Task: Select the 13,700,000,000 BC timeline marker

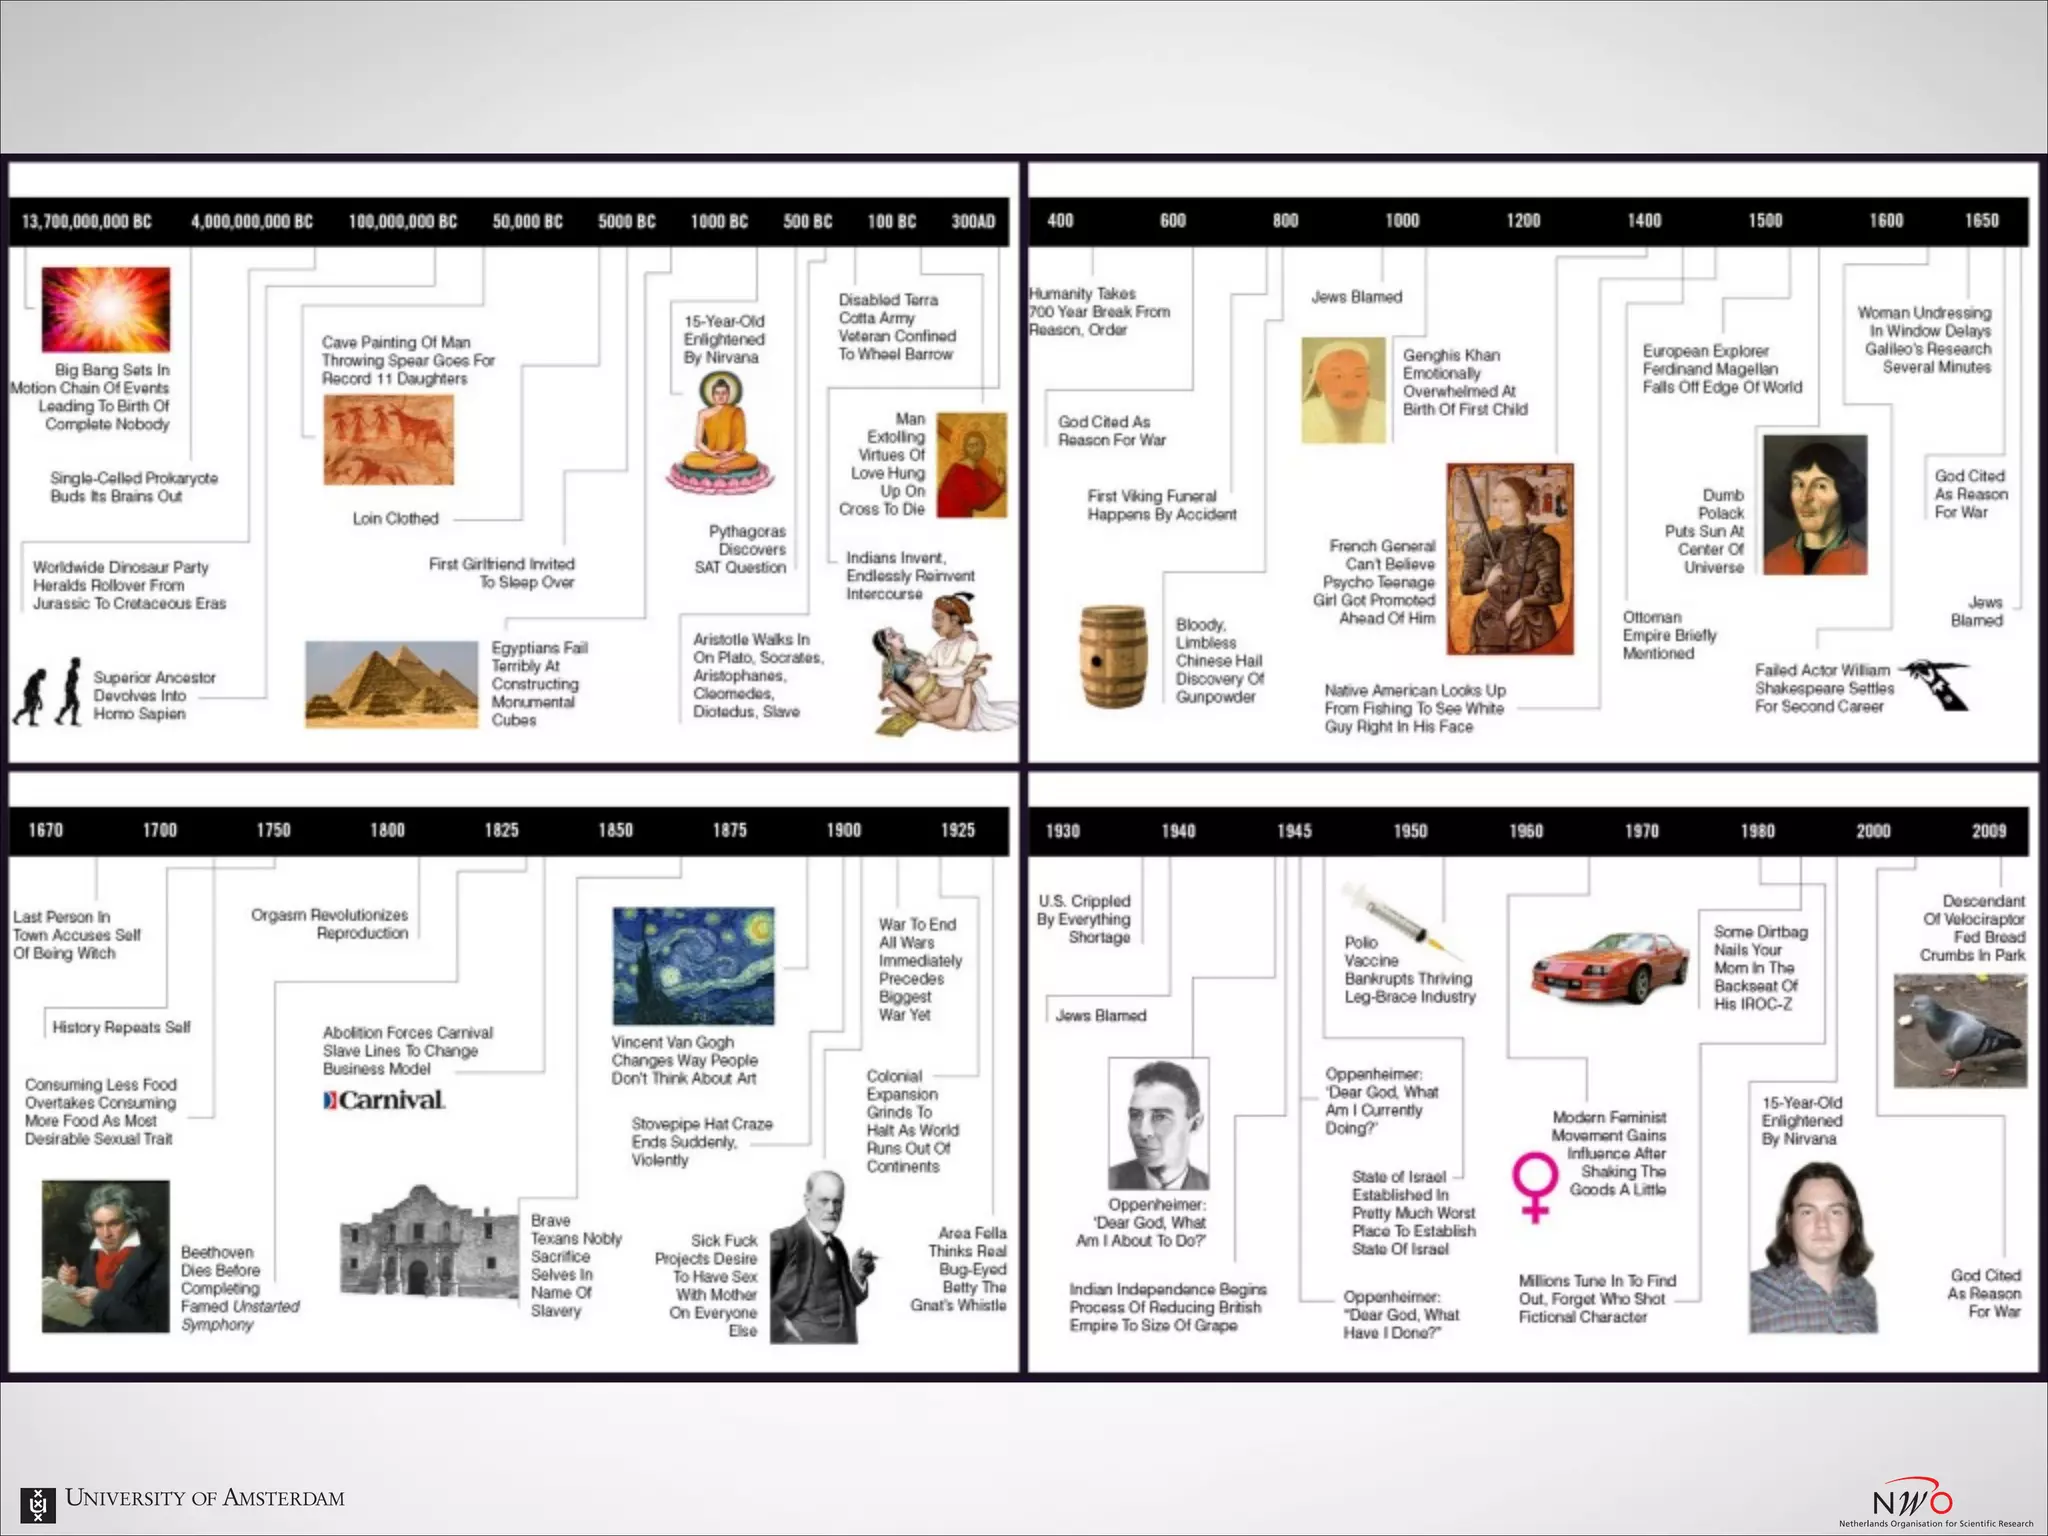Action: [x=87, y=221]
